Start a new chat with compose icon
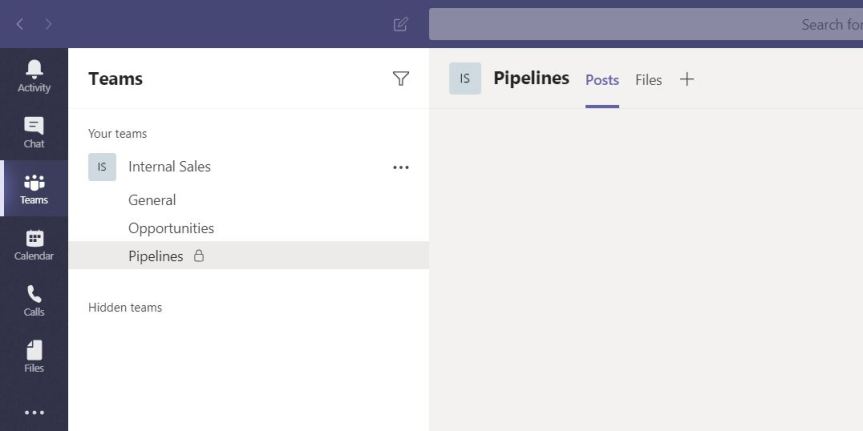The image size is (863, 431). point(401,24)
